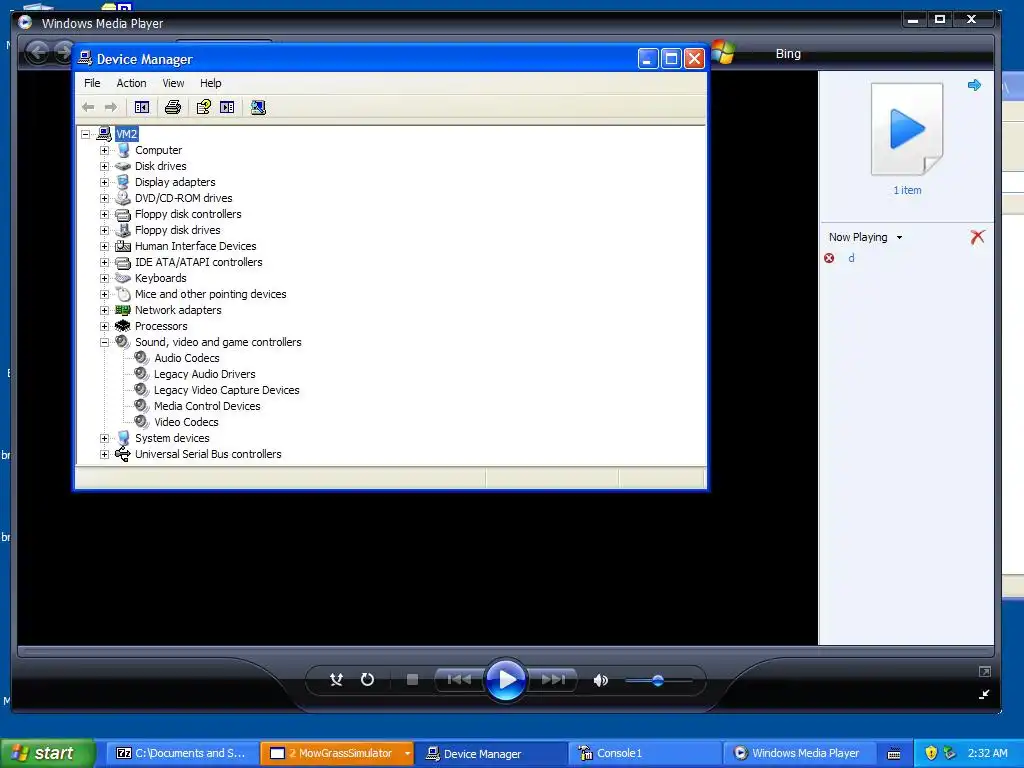Image resolution: width=1024 pixels, height=768 pixels.
Task: Select the playlist item named d
Action: [851, 258]
